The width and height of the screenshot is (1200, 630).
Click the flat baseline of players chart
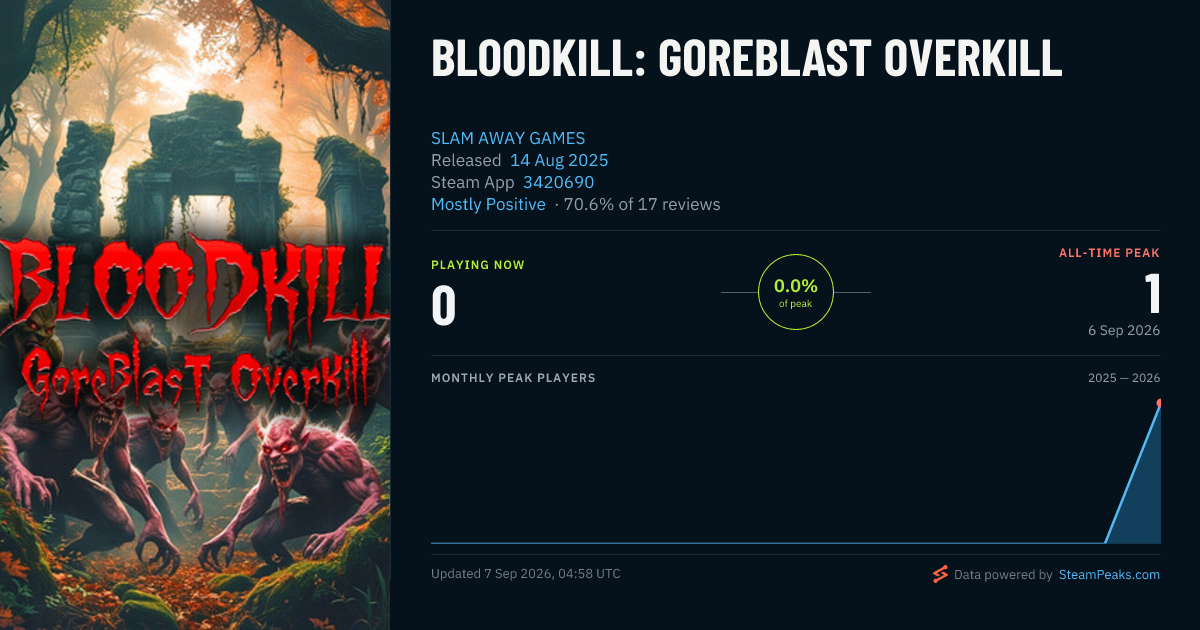click(x=768, y=543)
